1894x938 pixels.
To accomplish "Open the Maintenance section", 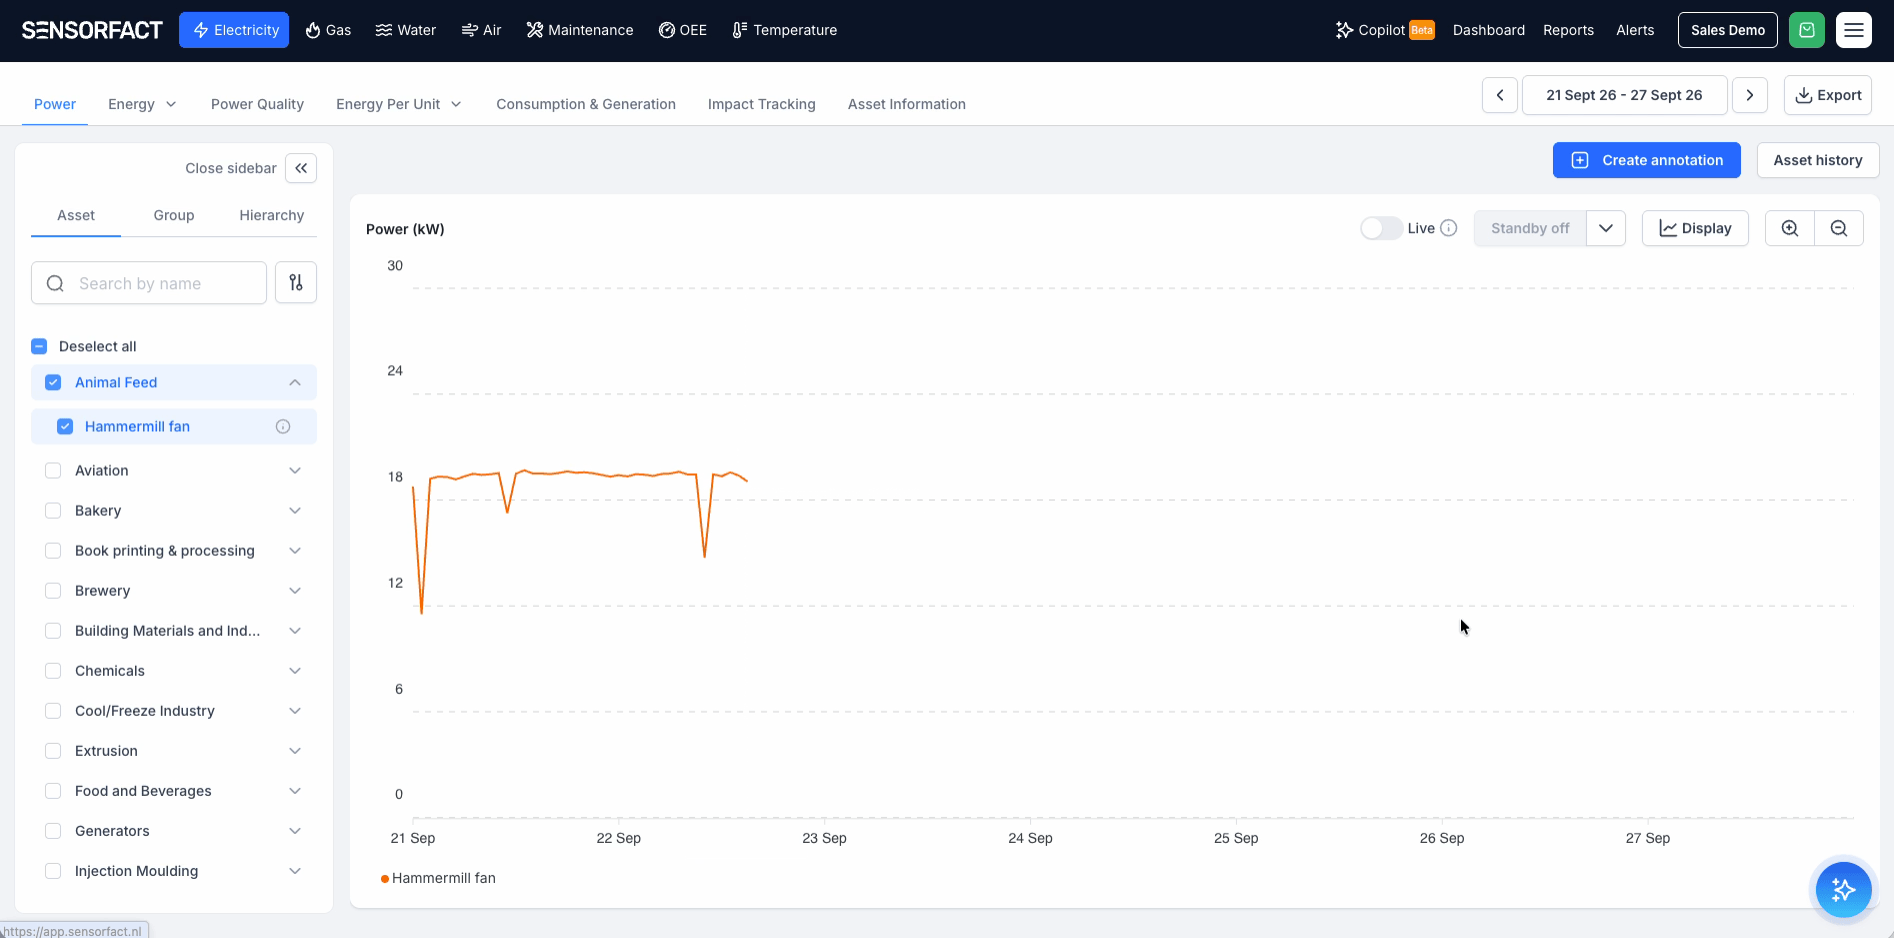I will (x=580, y=30).
